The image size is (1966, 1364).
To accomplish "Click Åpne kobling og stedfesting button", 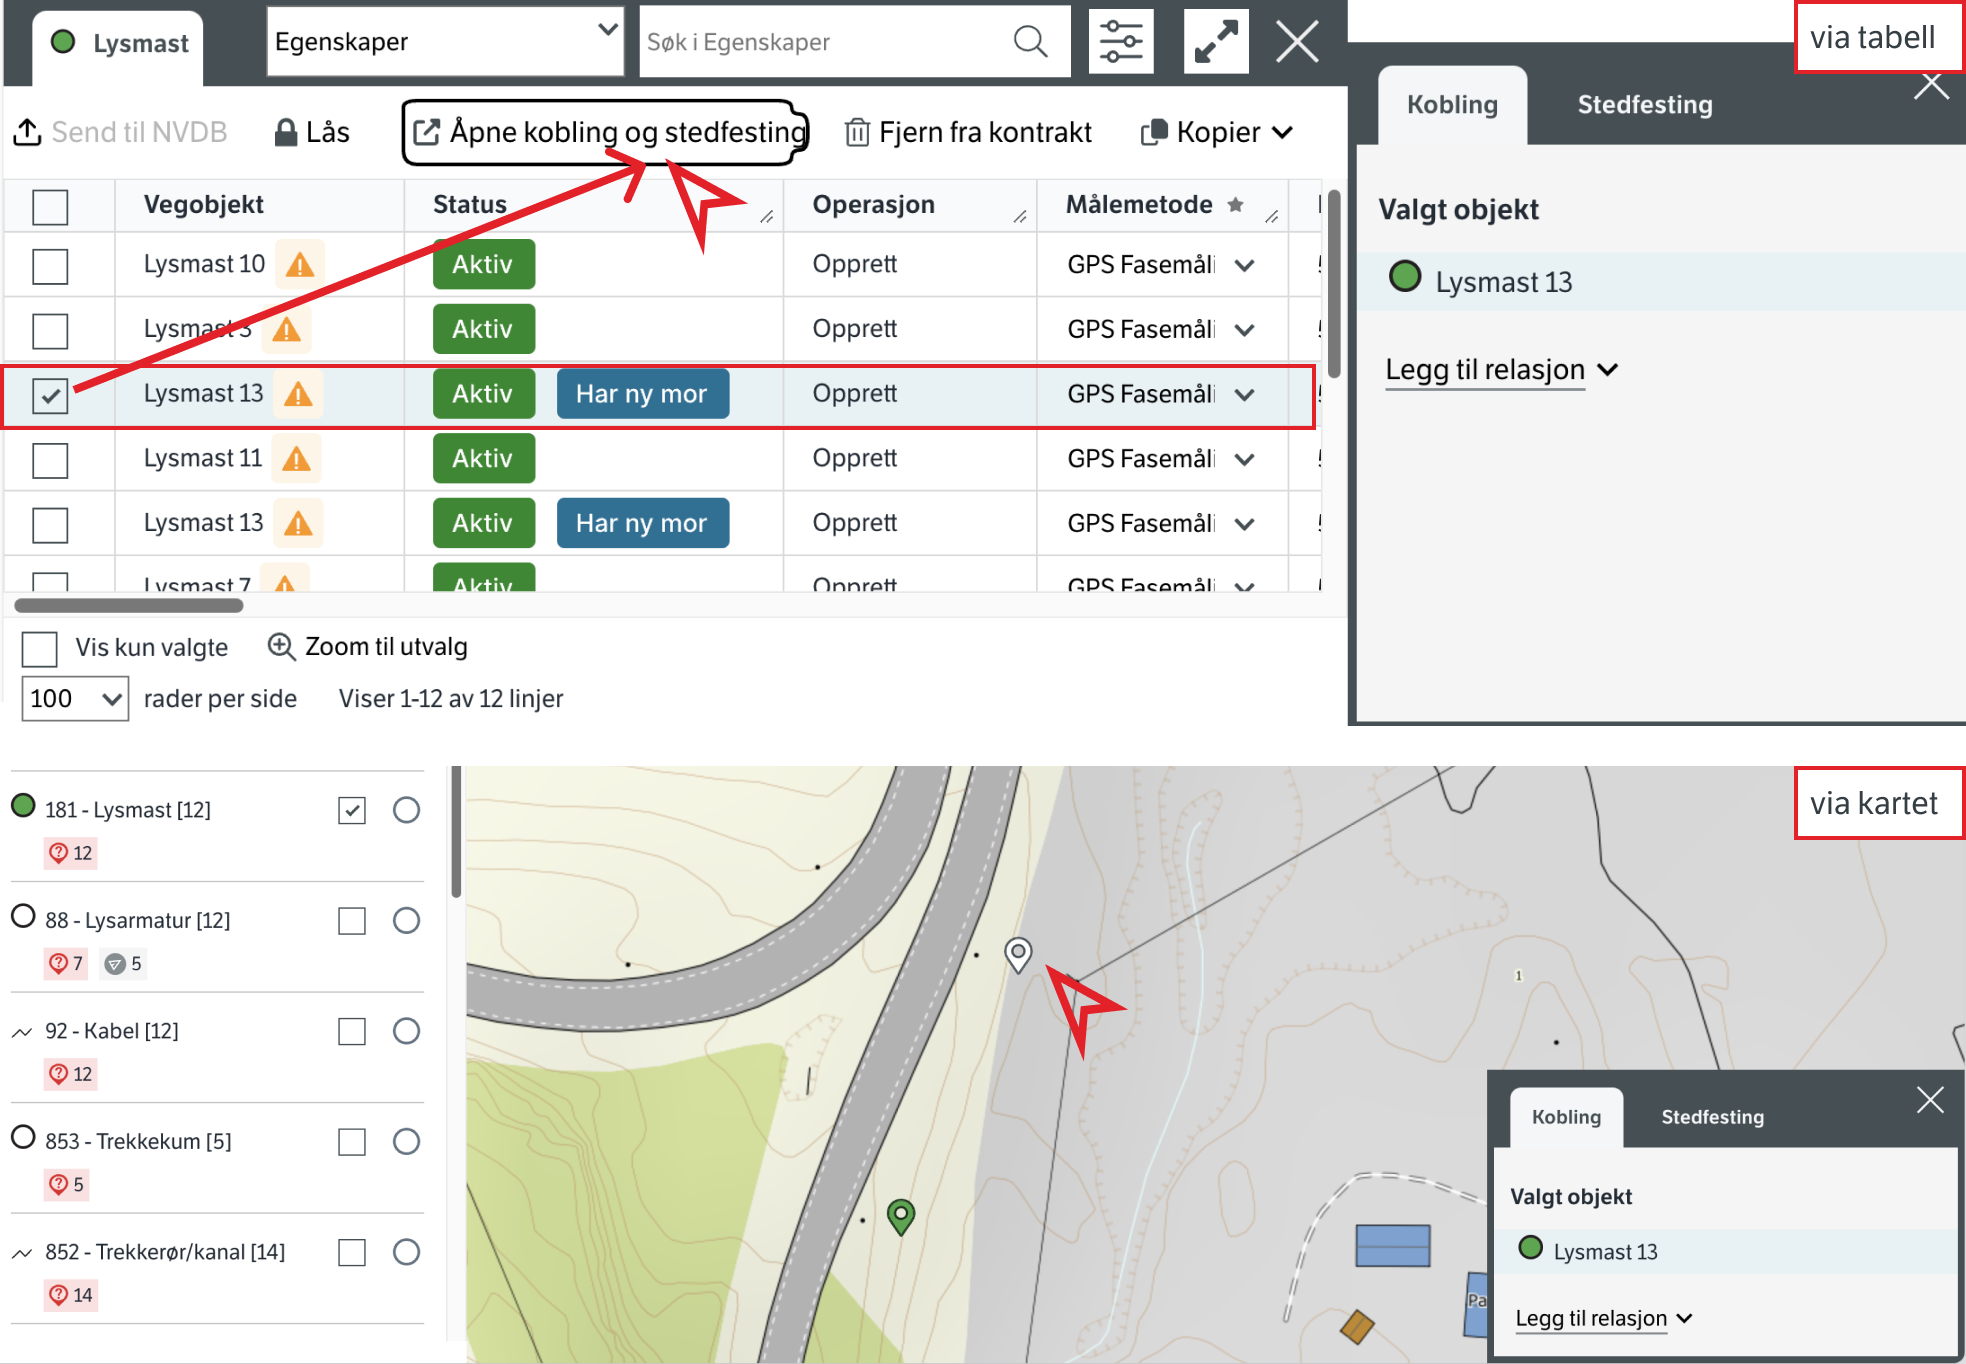I will (x=606, y=132).
